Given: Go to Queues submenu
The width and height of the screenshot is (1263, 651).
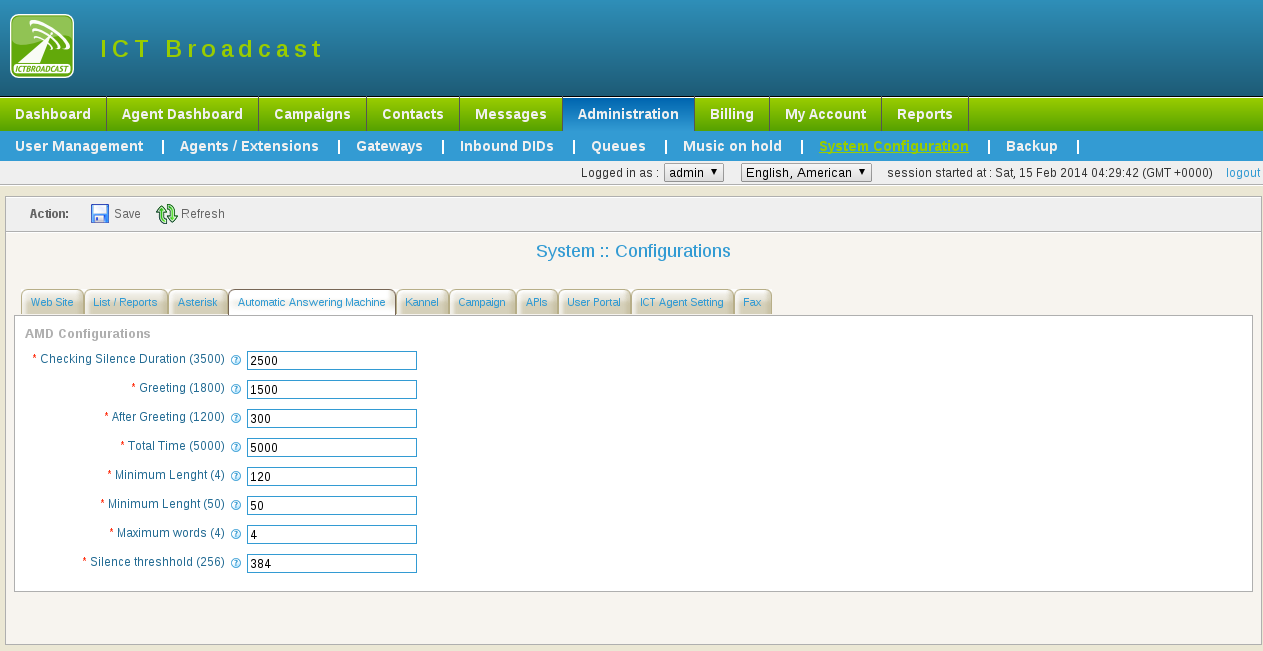Looking at the screenshot, I should (618, 146).
